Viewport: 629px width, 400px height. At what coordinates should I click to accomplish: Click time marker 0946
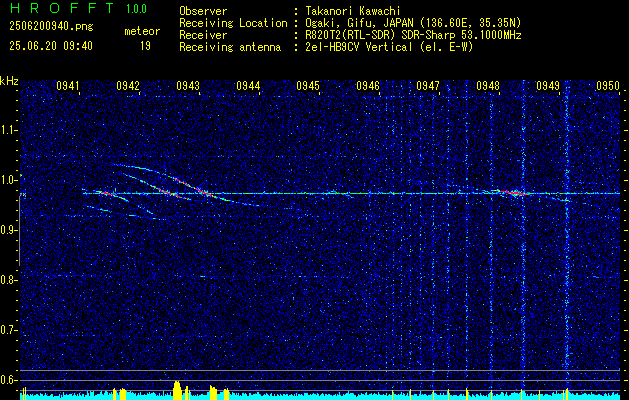[368, 85]
